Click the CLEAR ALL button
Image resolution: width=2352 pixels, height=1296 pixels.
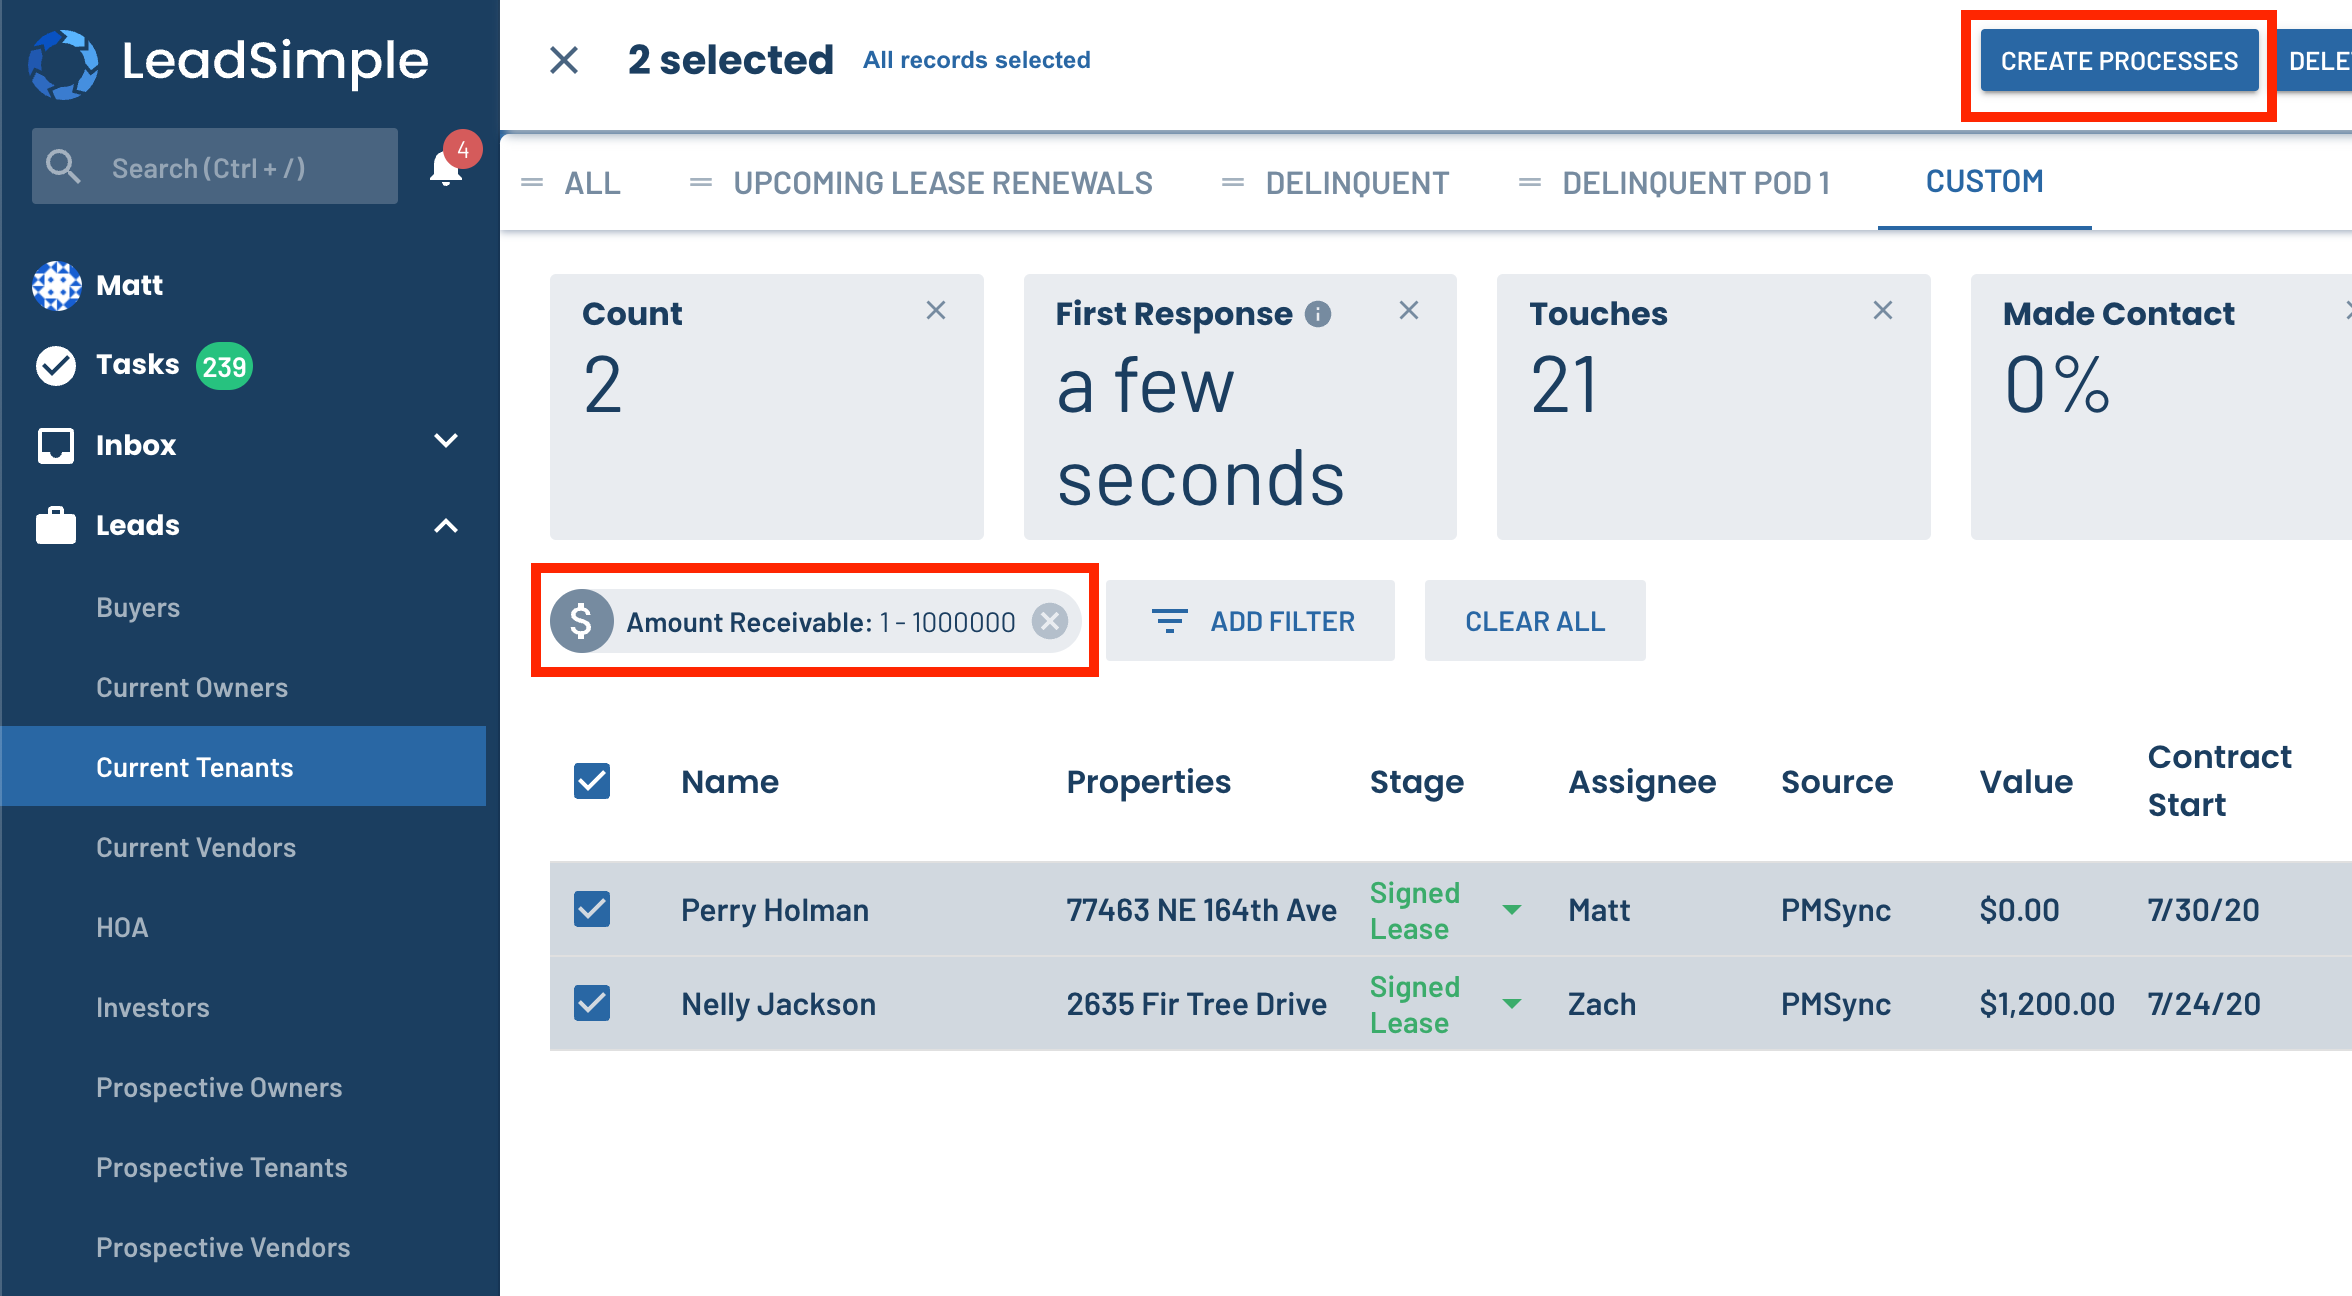[1535, 621]
